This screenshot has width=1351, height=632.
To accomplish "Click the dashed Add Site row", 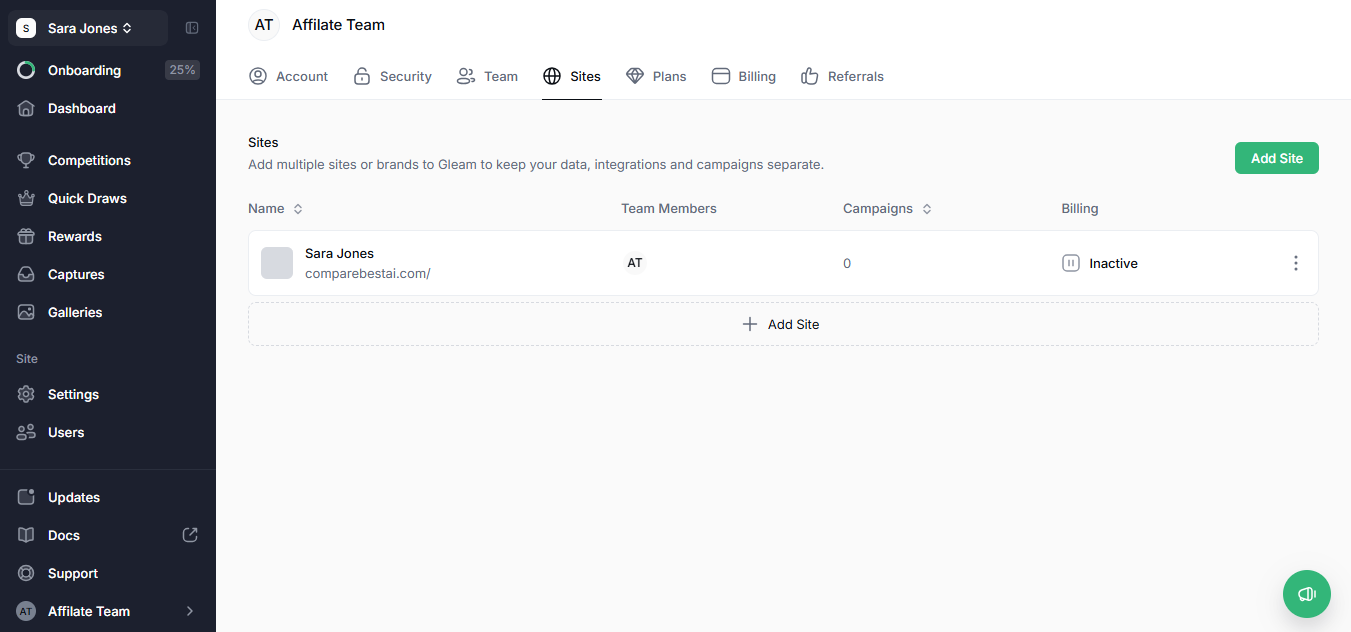I will click(783, 324).
